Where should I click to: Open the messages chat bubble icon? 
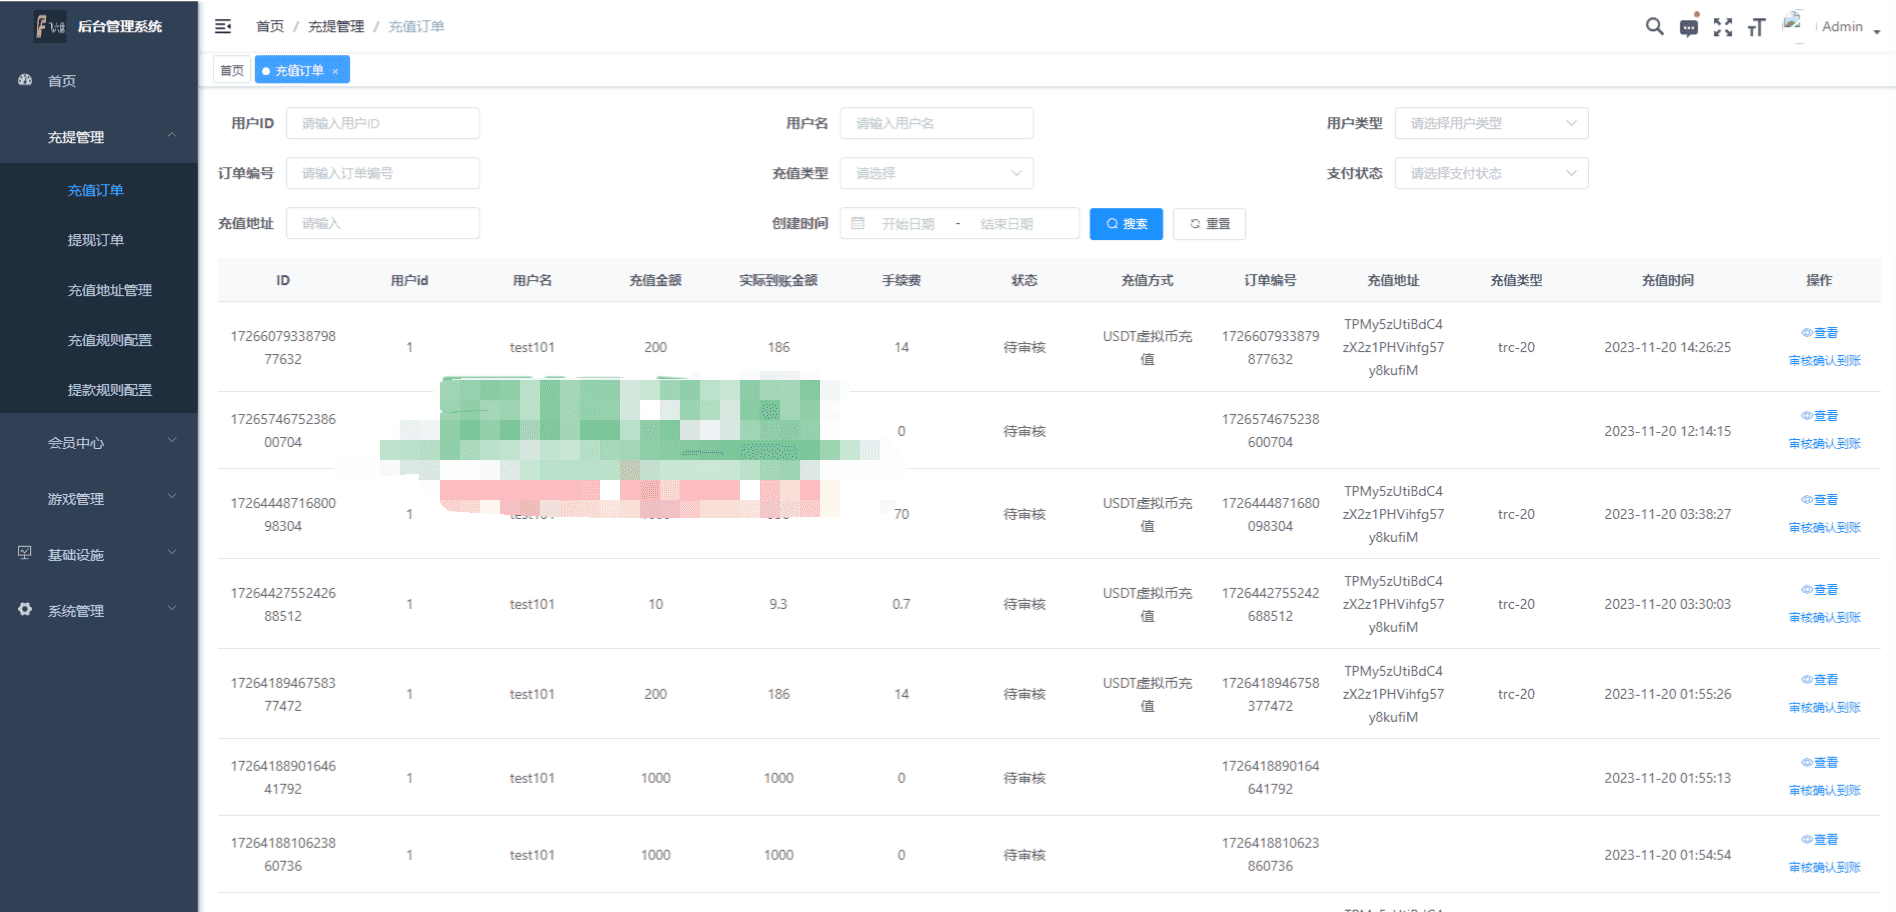click(x=1688, y=28)
